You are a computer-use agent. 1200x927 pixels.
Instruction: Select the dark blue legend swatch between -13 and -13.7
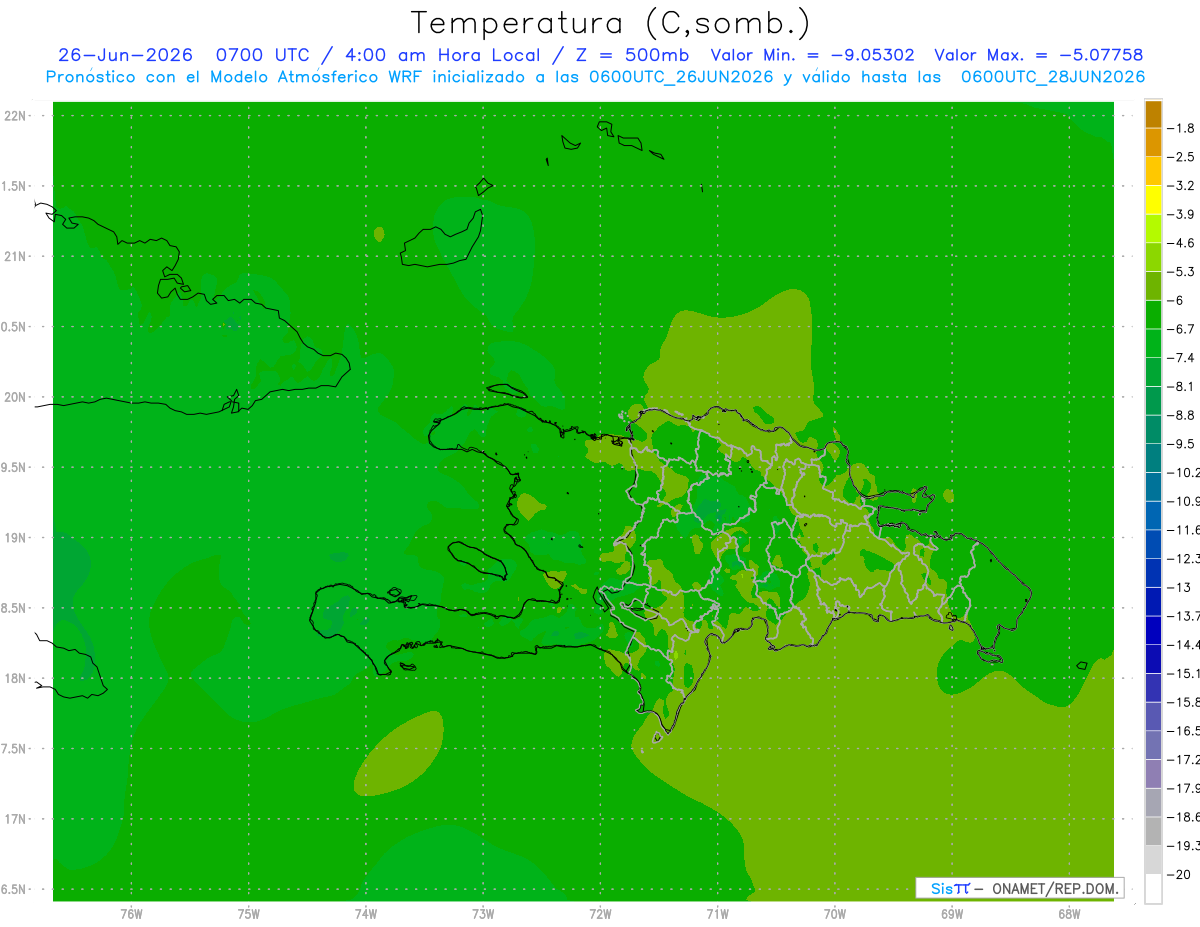(x=1153, y=602)
